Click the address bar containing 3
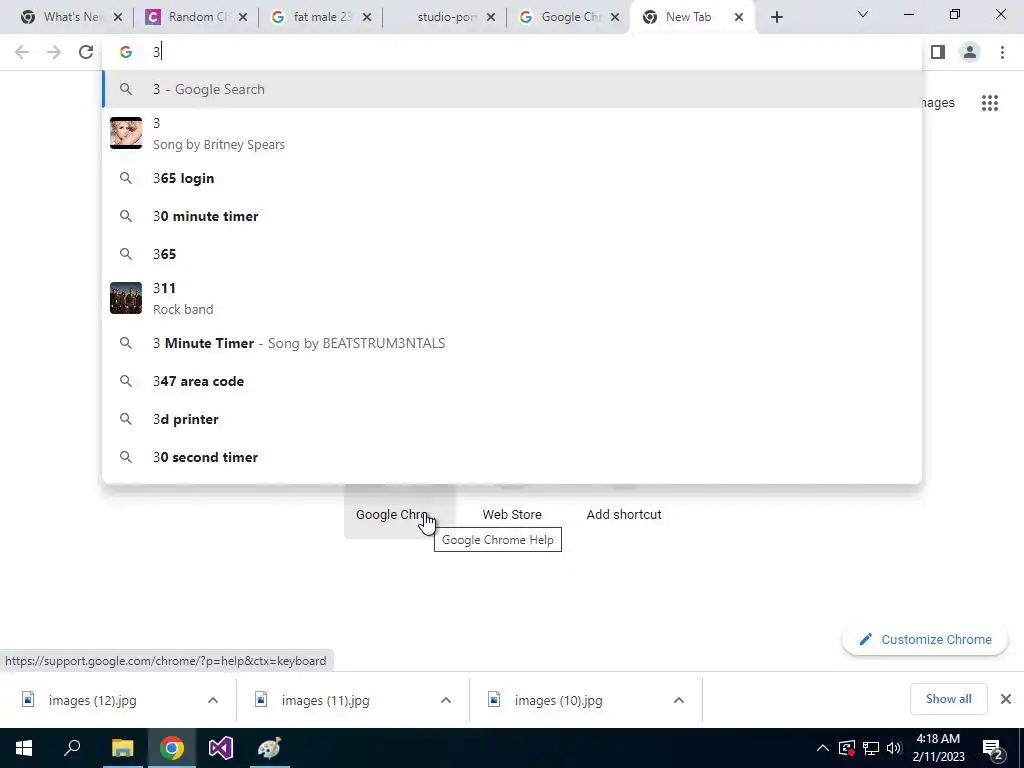Screen dimensions: 1024x768 coord(512,52)
